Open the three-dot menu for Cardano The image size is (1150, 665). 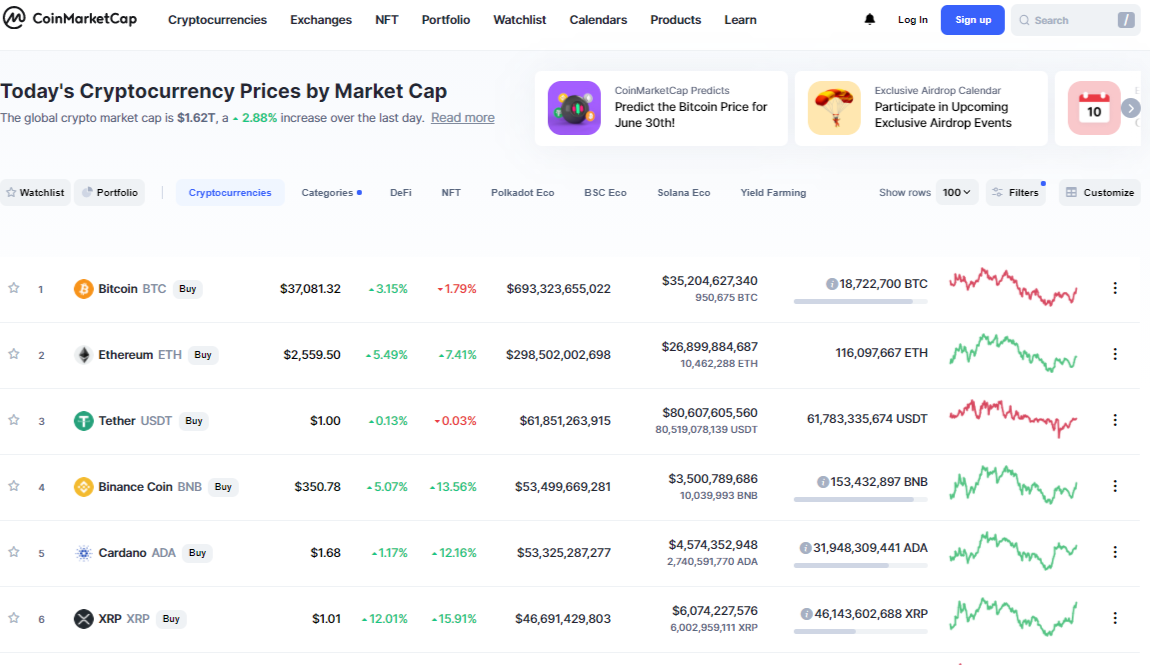(x=1115, y=552)
